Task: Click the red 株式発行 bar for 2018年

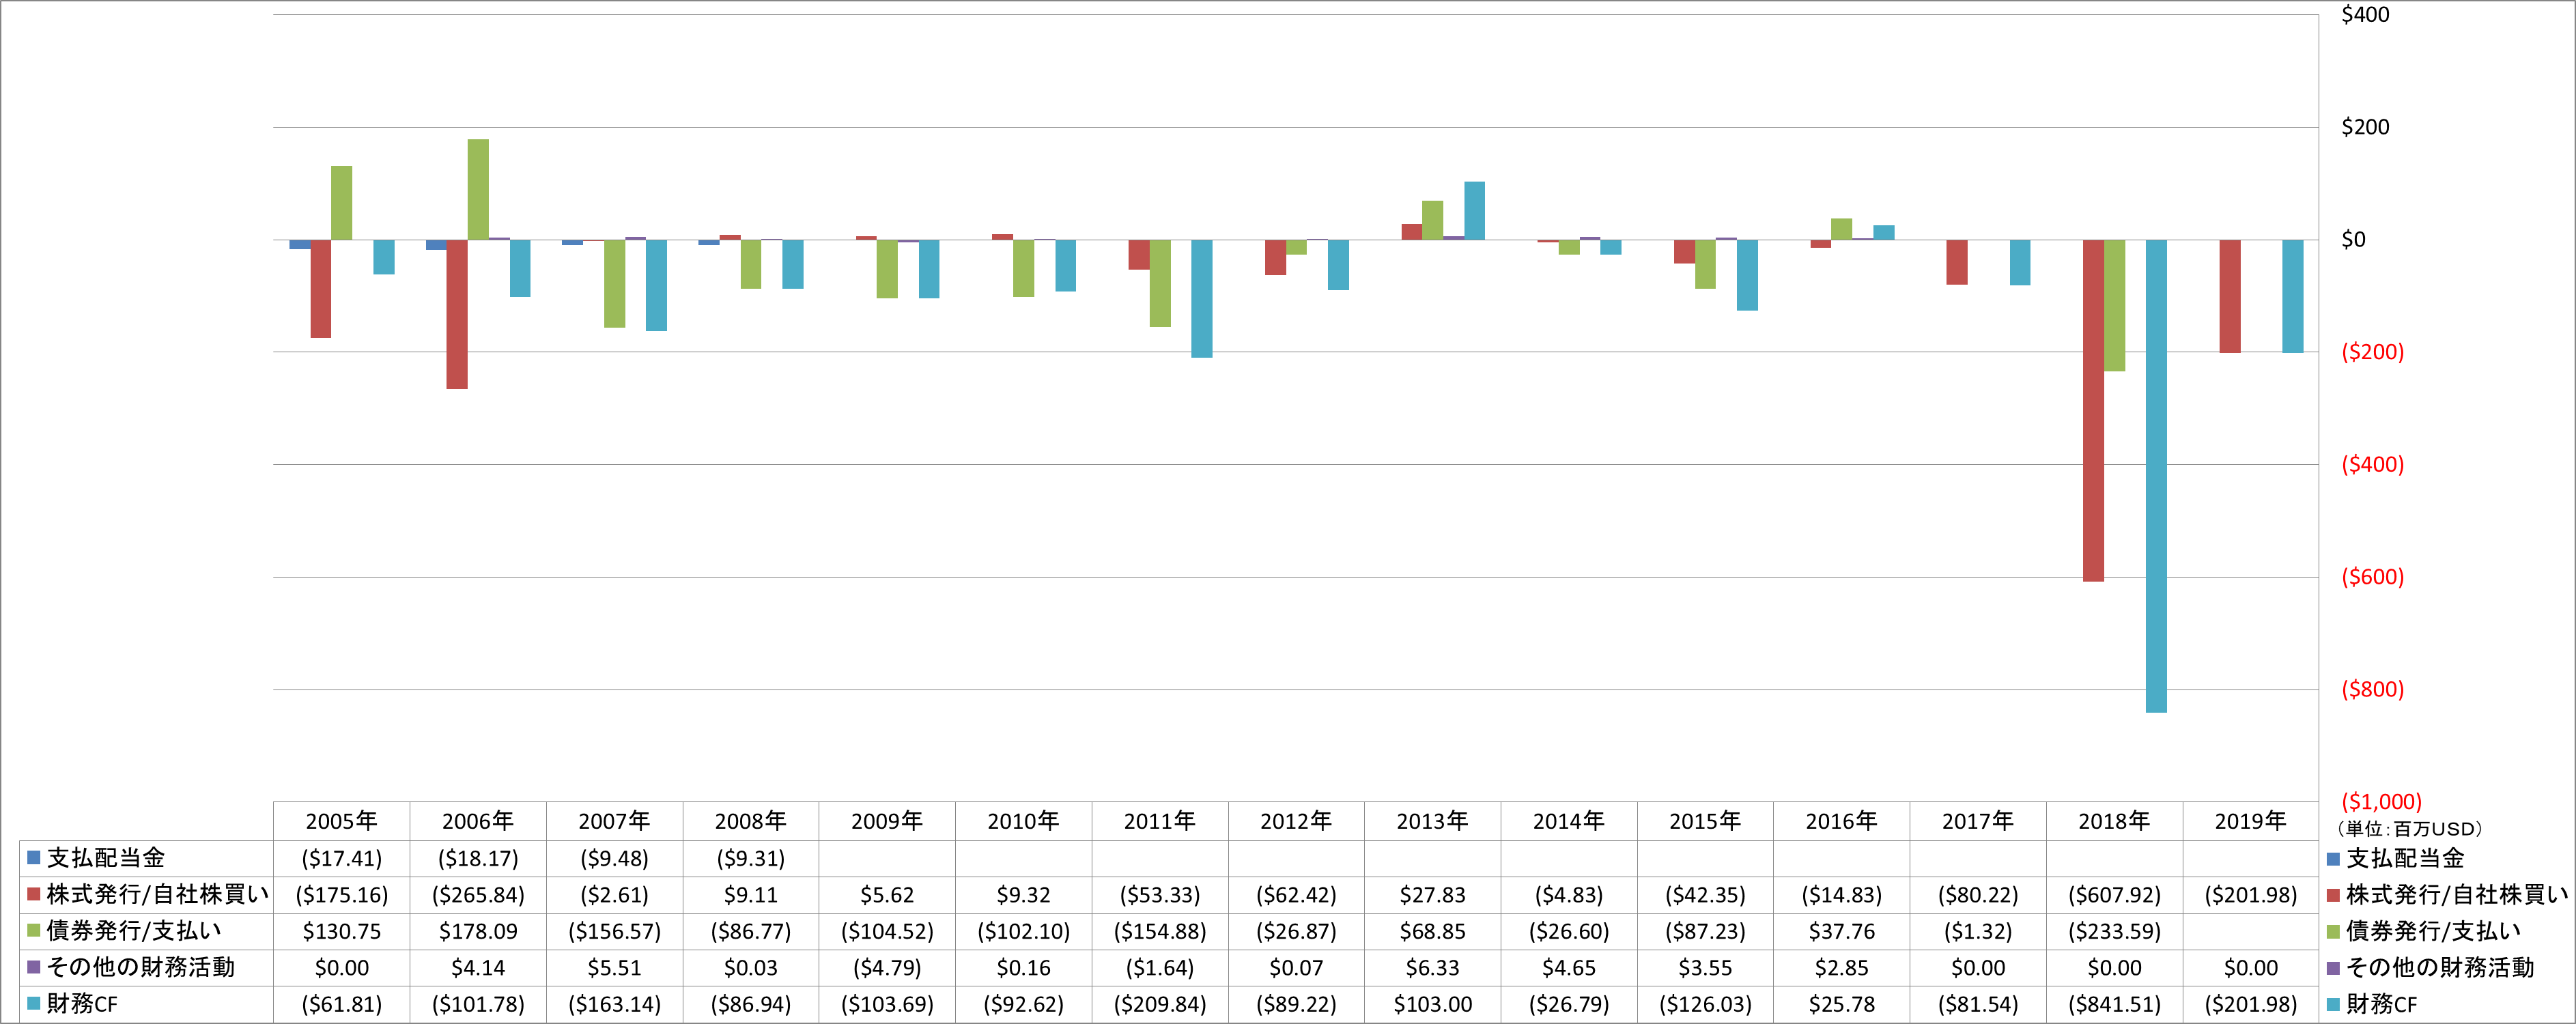Action: (x=2093, y=410)
